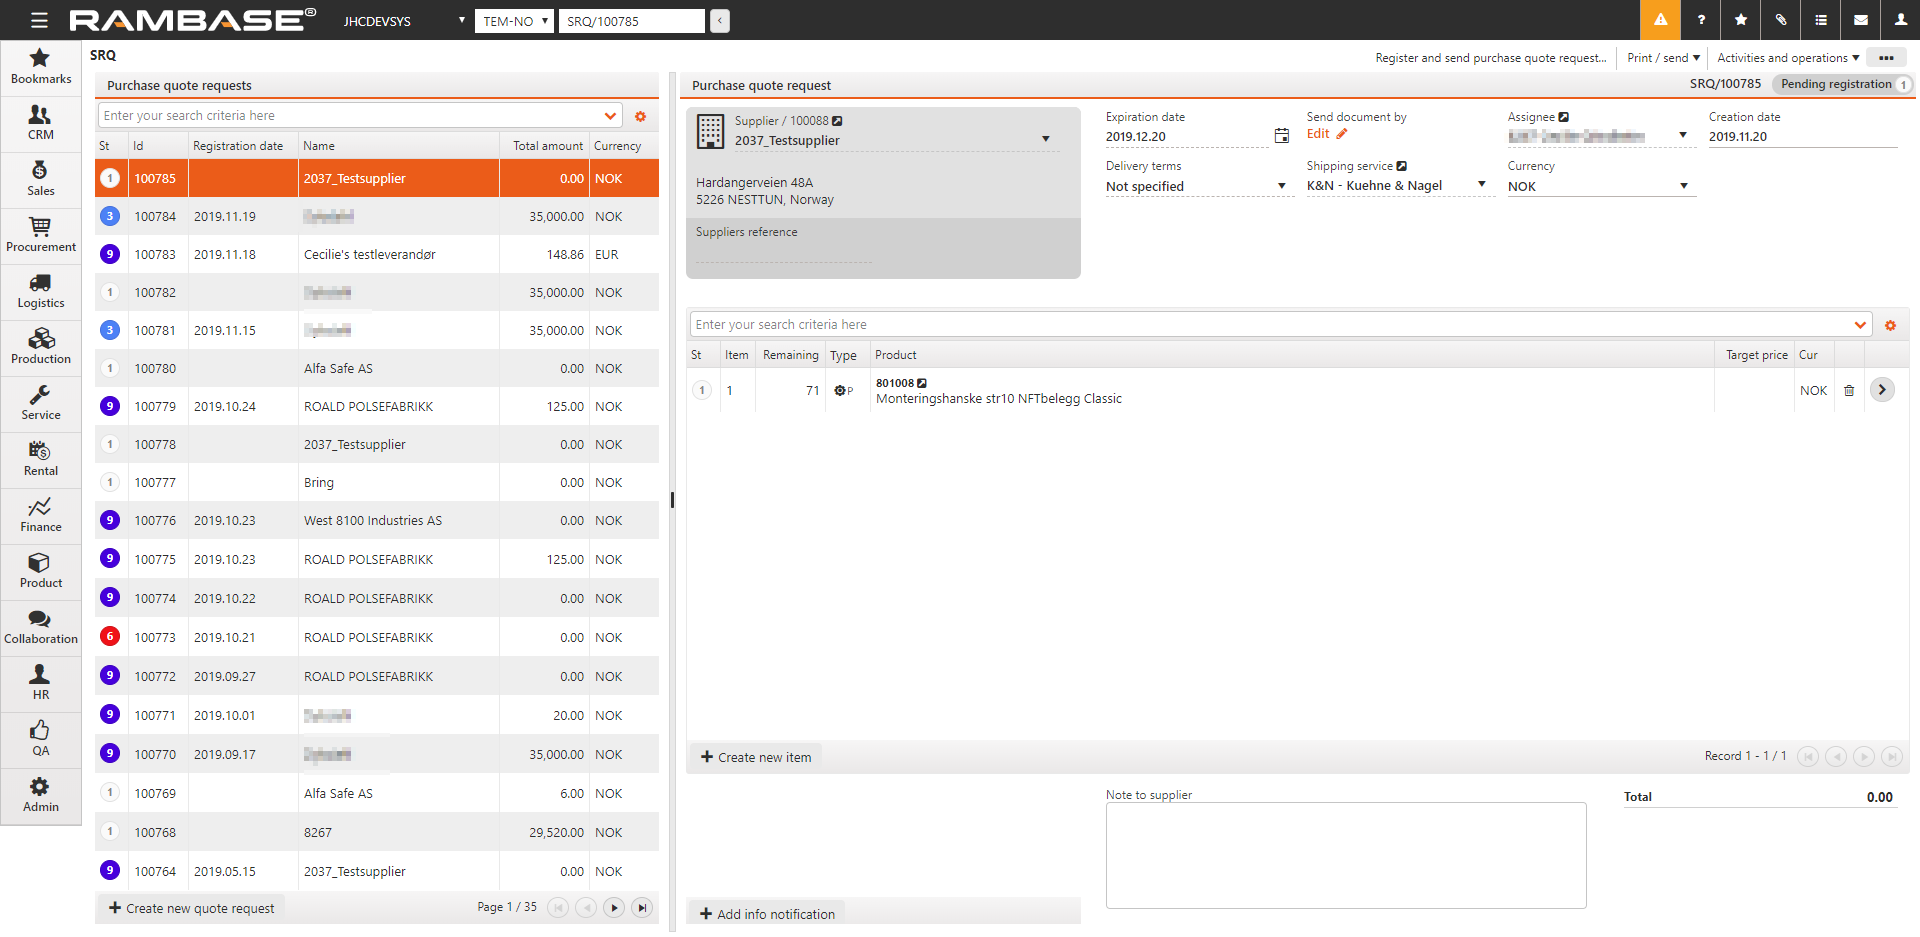
Task: Click Create new quote request
Action: tap(191, 908)
